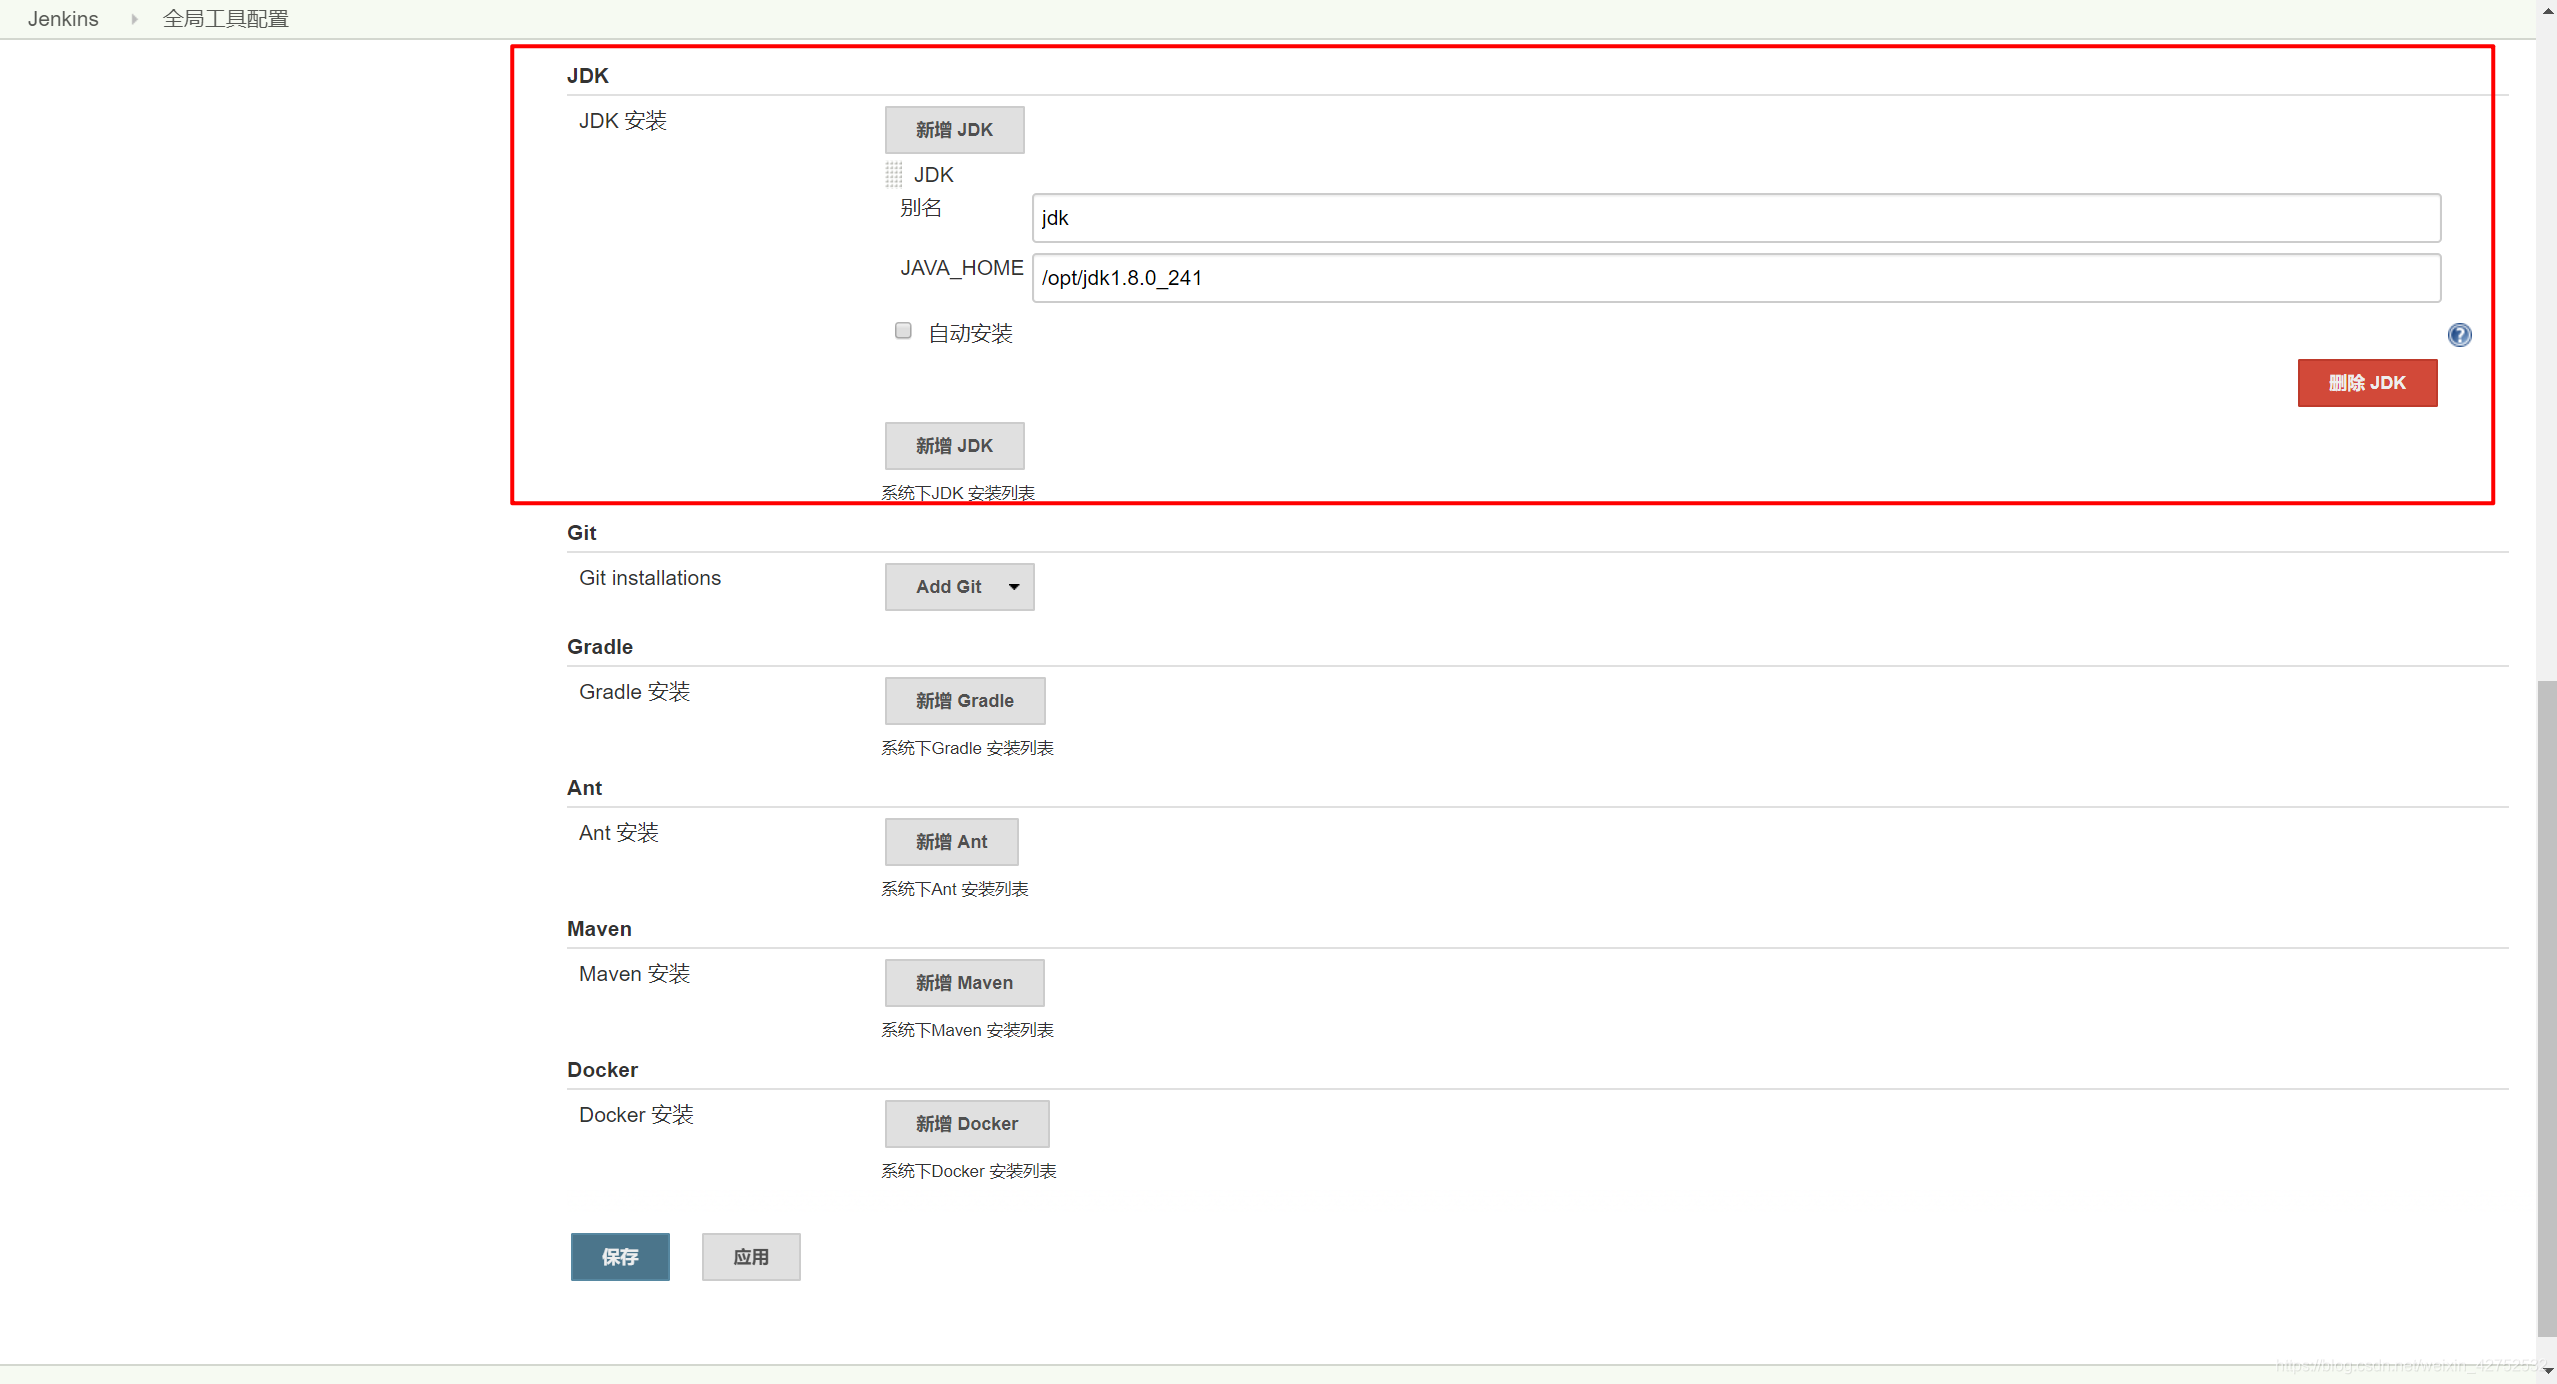2557x1384 pixels.
Task: Click the Gradle 安装 label
Action: point(634,692)
